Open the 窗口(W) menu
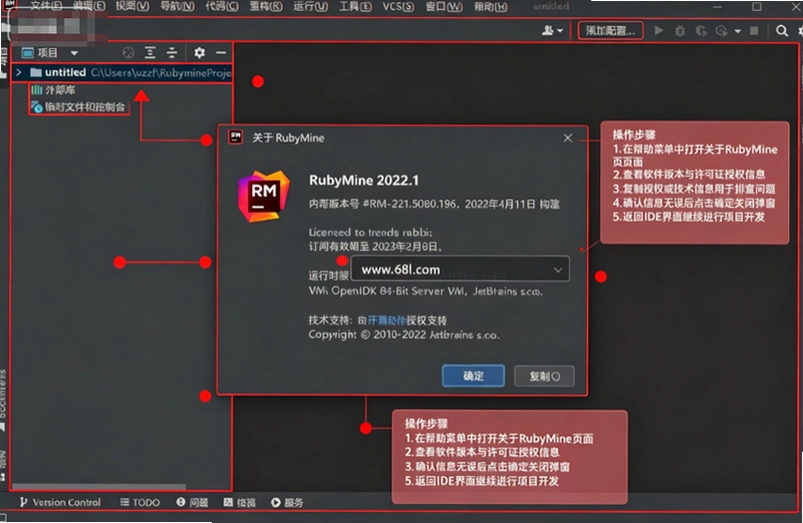Screen dimensions: 803x523 click(x=444, y=6)
